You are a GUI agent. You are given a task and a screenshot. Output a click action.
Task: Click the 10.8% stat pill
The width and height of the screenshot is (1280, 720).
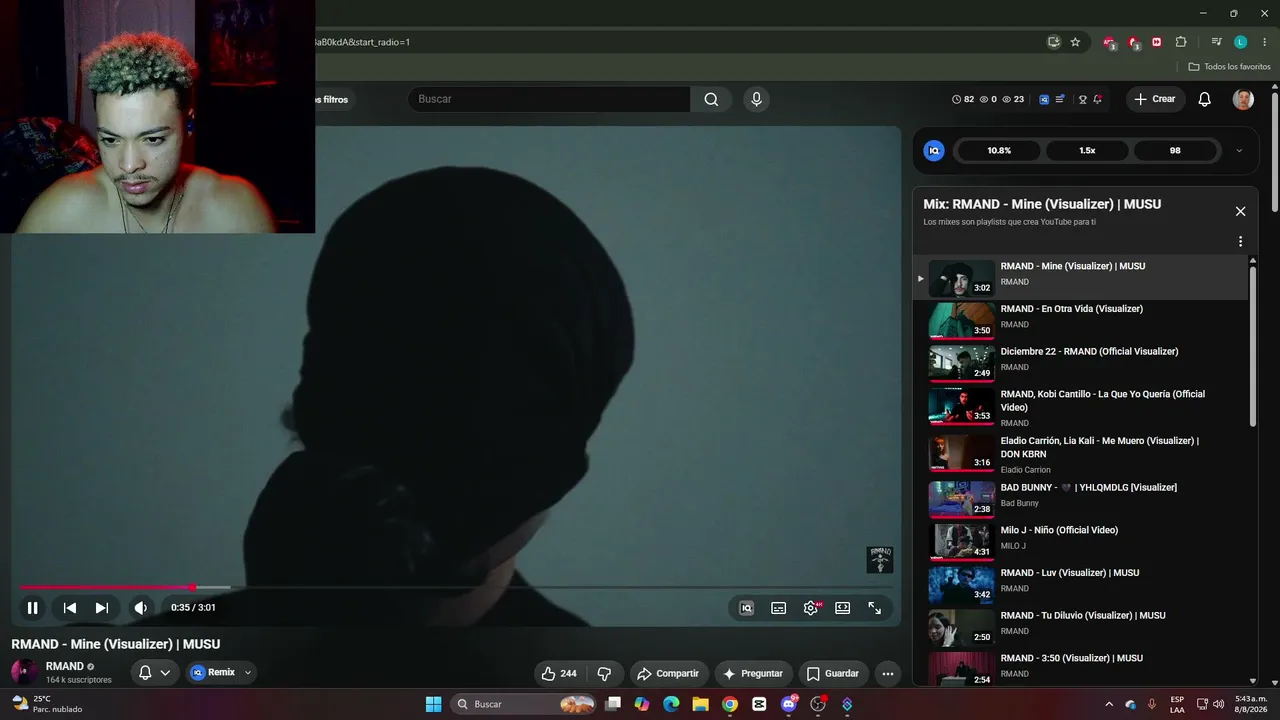click(x=999, y=151)
